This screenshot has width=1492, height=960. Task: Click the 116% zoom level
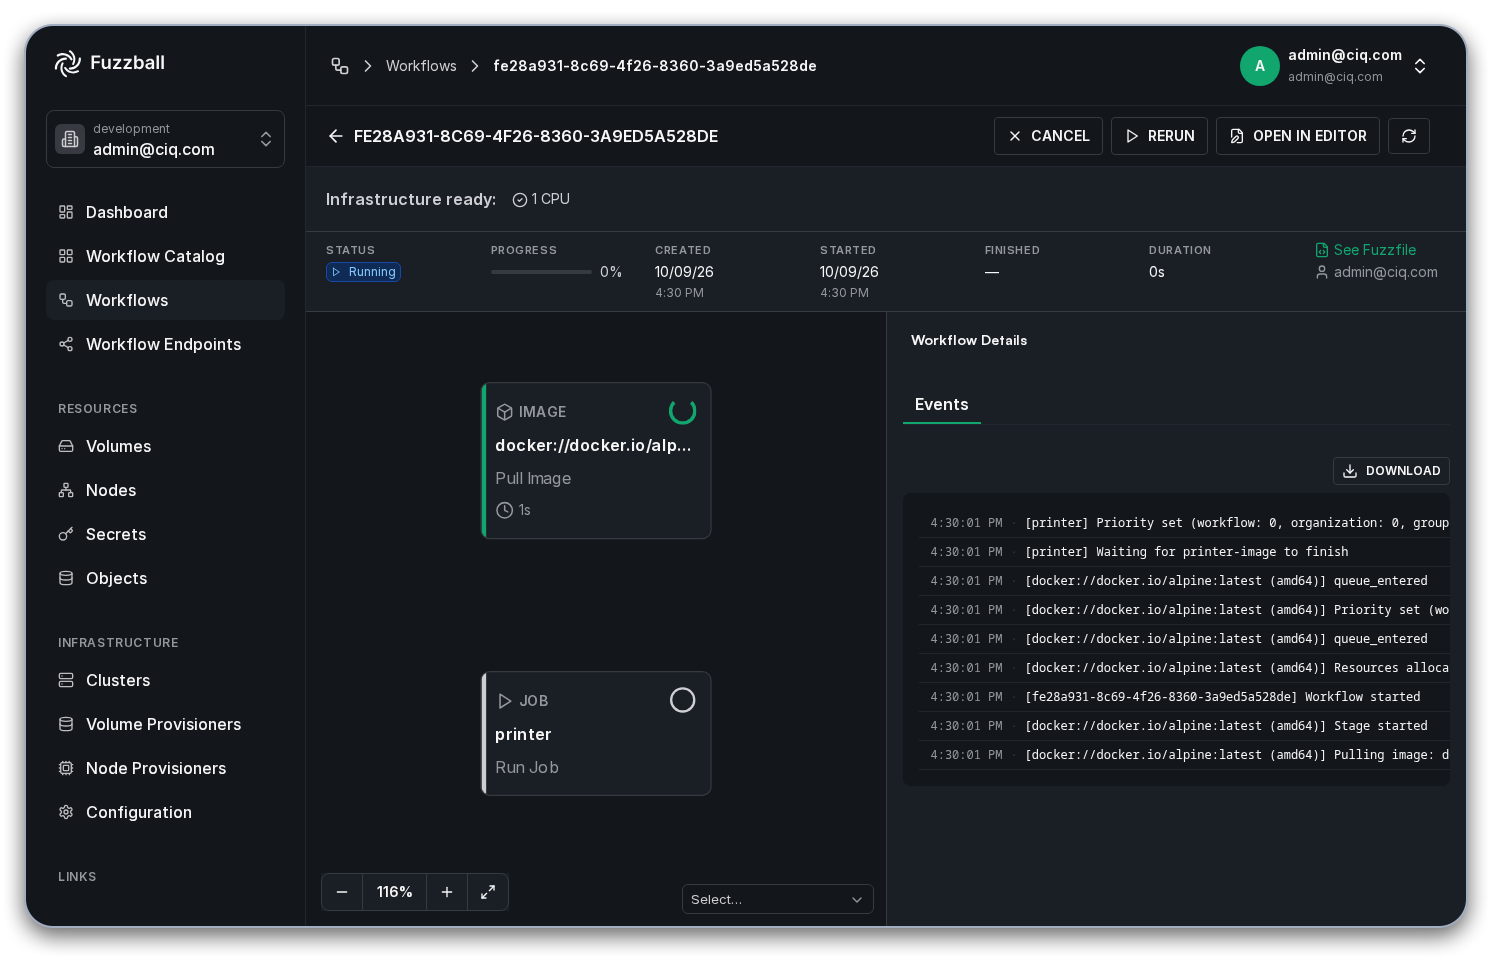pyautogui.click(x=395, y=892)
